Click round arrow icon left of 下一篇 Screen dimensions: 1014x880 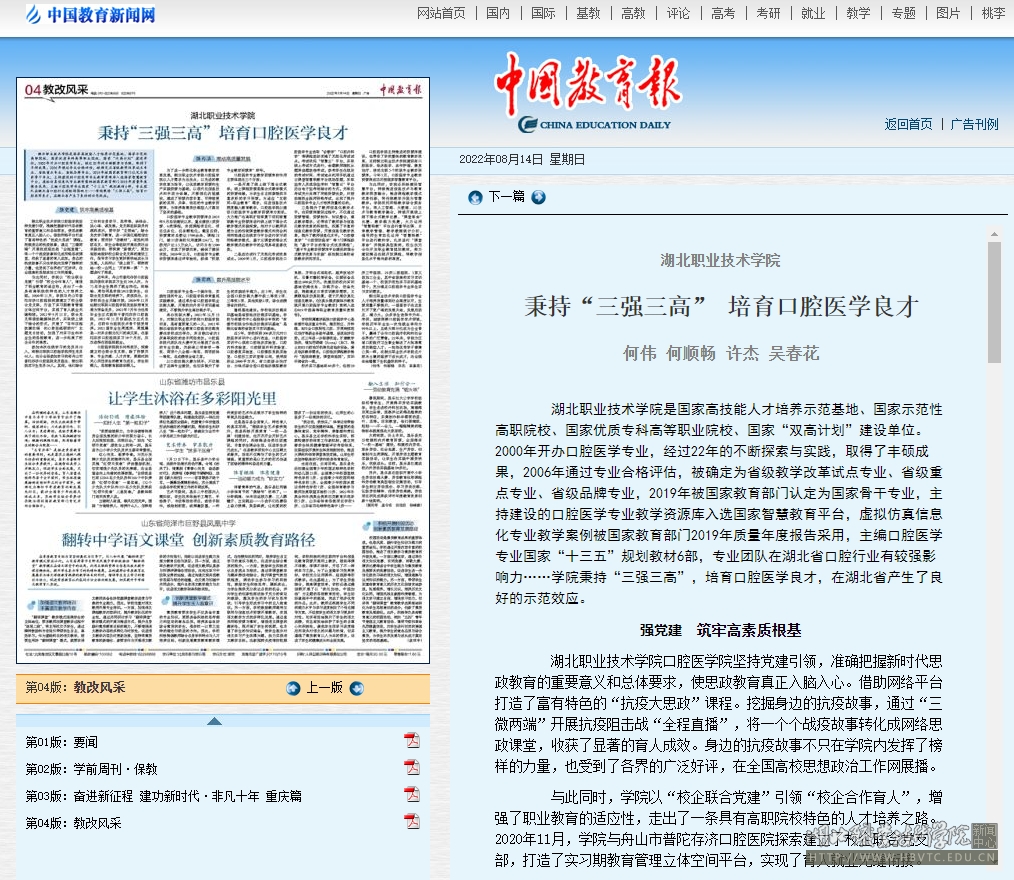(x=475, y=197)
